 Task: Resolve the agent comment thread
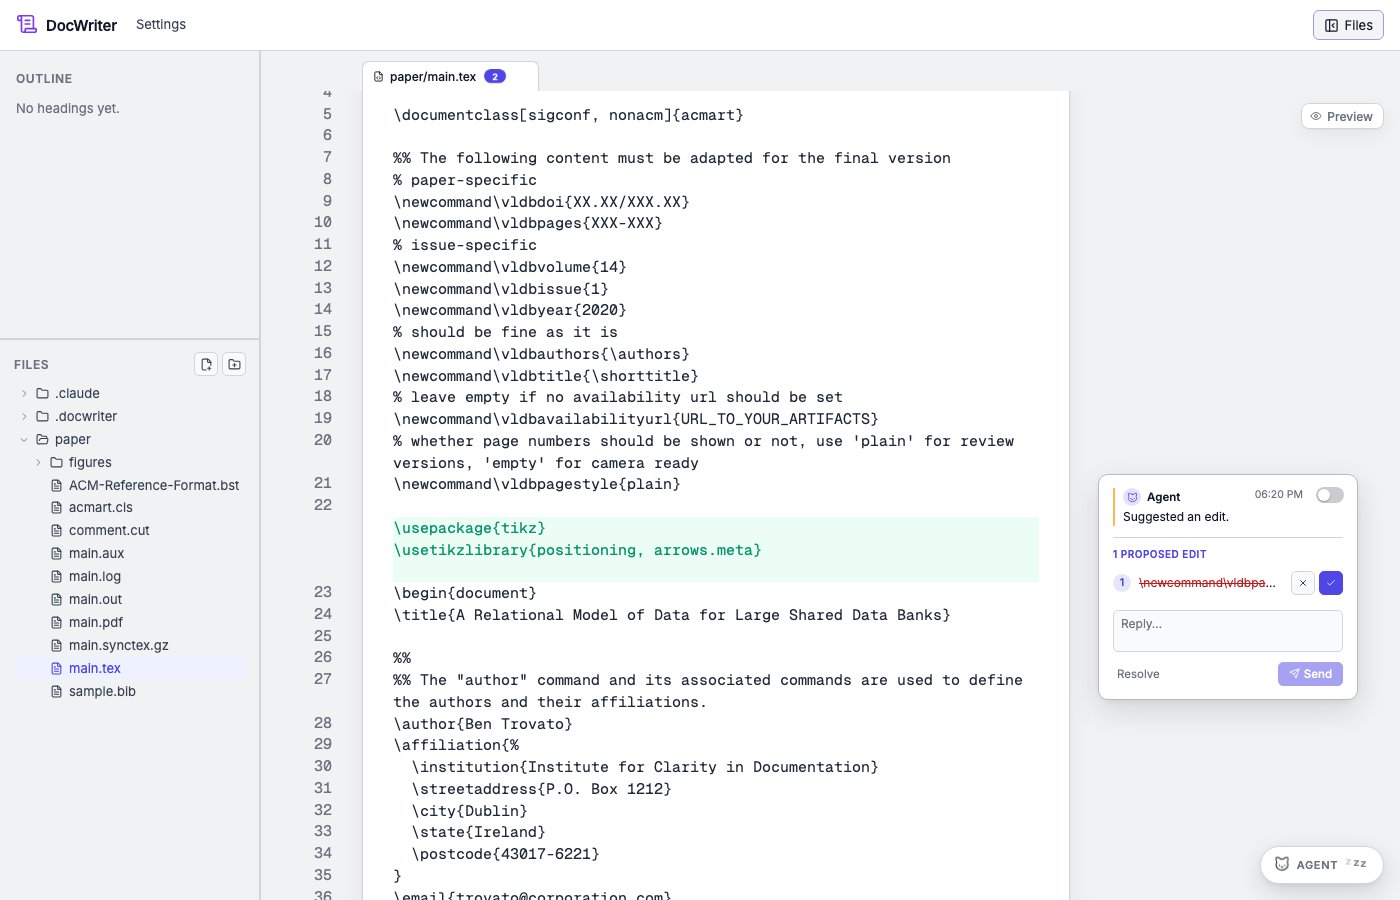[1138, 674]
